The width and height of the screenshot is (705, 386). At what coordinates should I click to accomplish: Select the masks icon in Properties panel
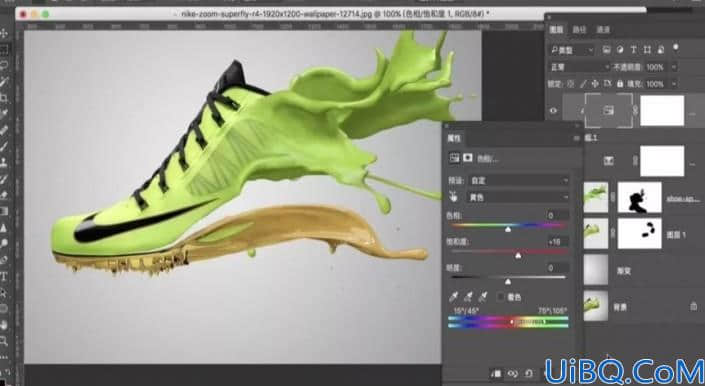click(x=468, y=158)
